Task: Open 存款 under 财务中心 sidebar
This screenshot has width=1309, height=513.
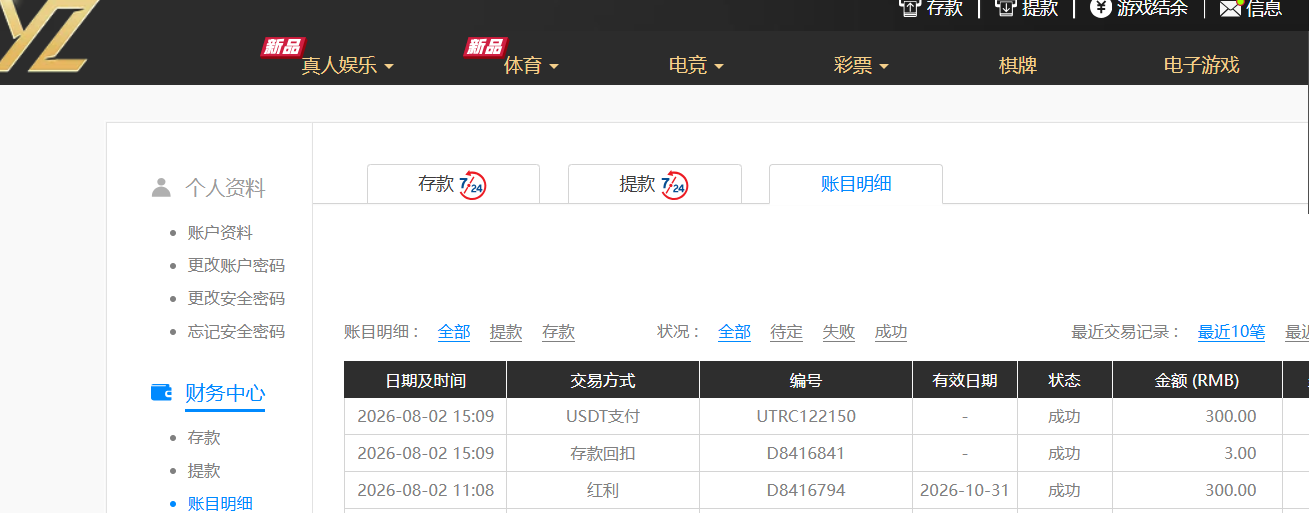Action: coord(204,438)
